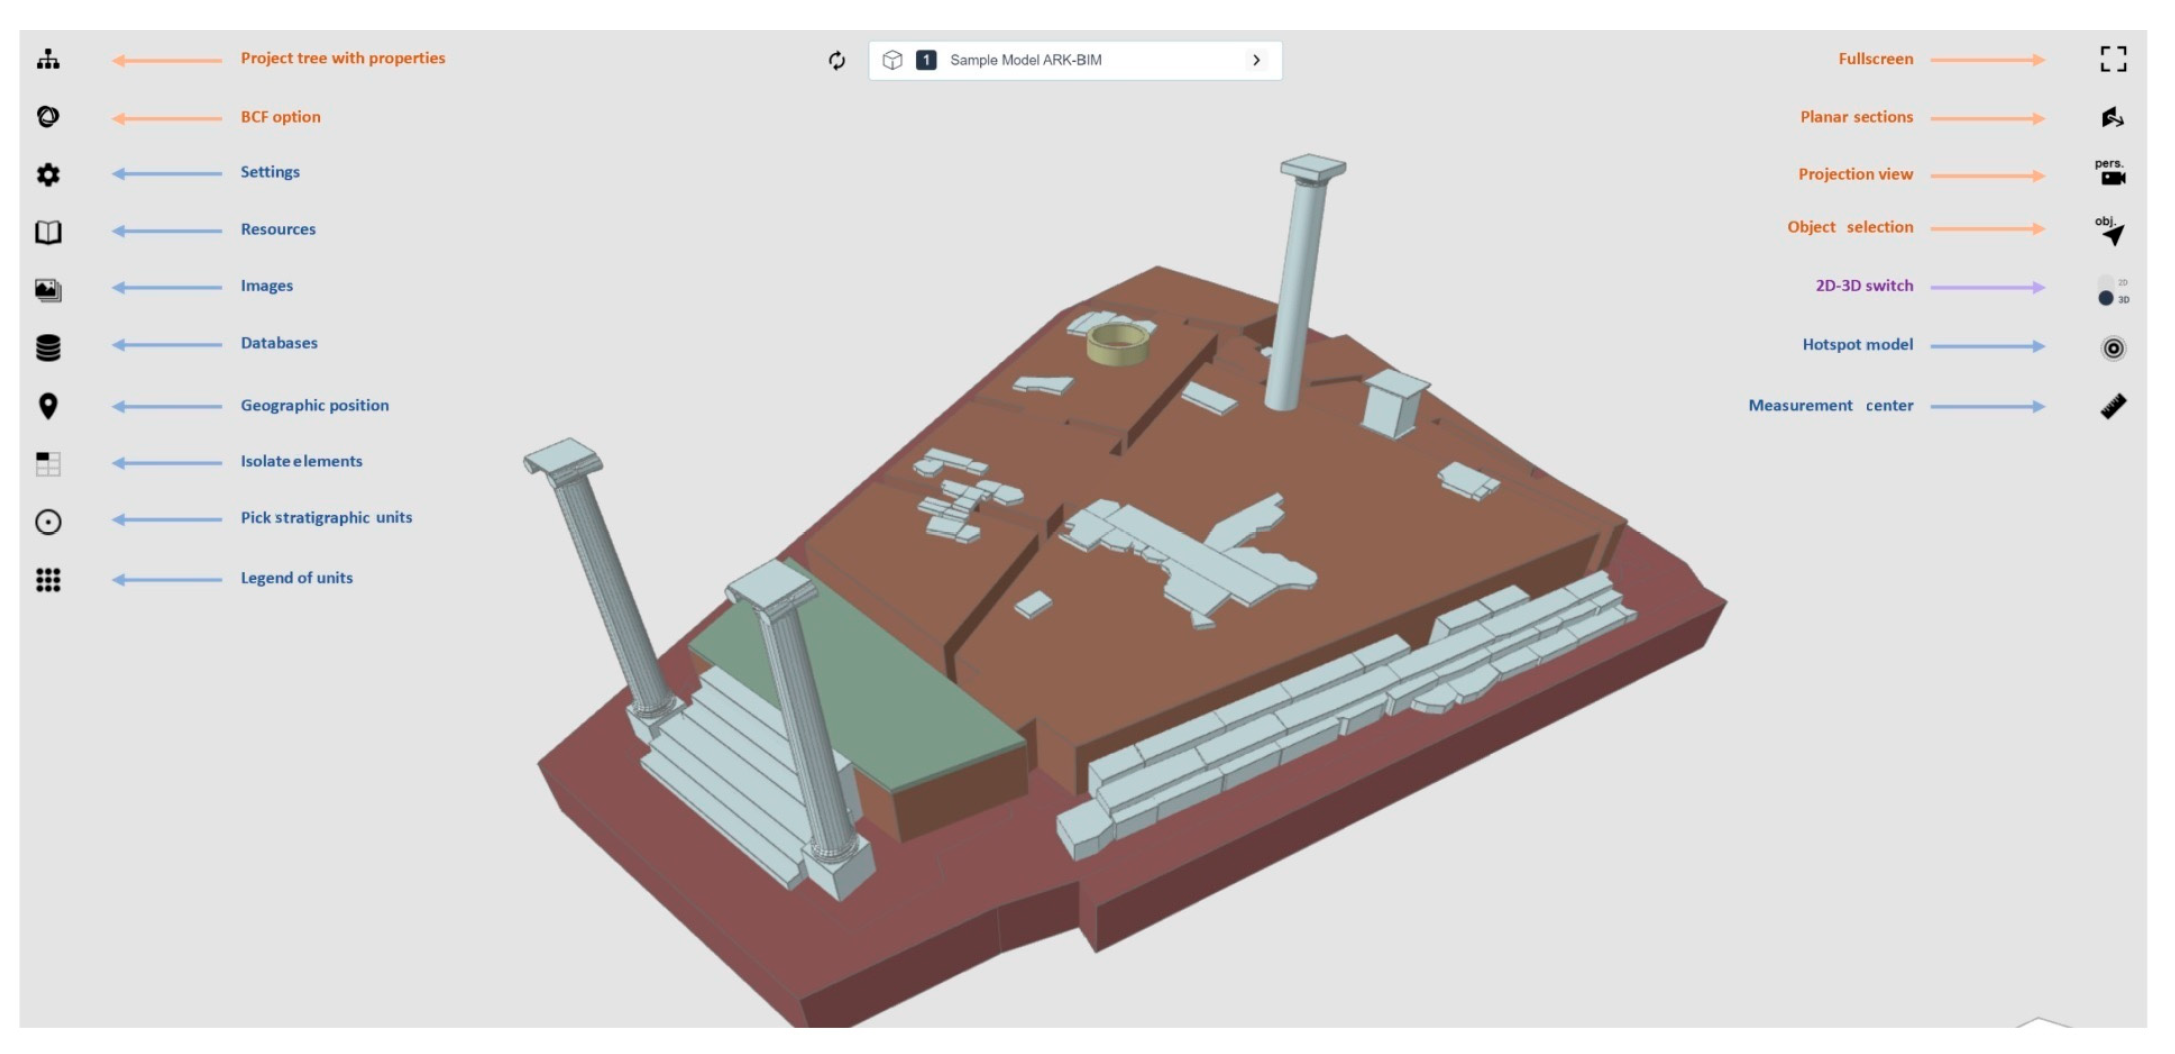Enter fullscreen mode
The image size is (2175, 1054).
(2112, 59)
